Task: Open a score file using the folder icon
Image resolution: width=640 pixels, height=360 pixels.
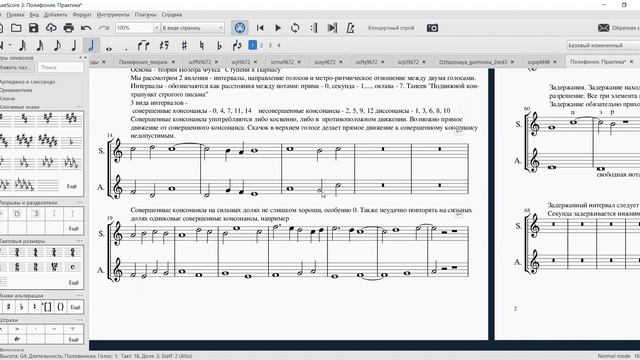Action: pyautogui.click(x=16, y=28)
